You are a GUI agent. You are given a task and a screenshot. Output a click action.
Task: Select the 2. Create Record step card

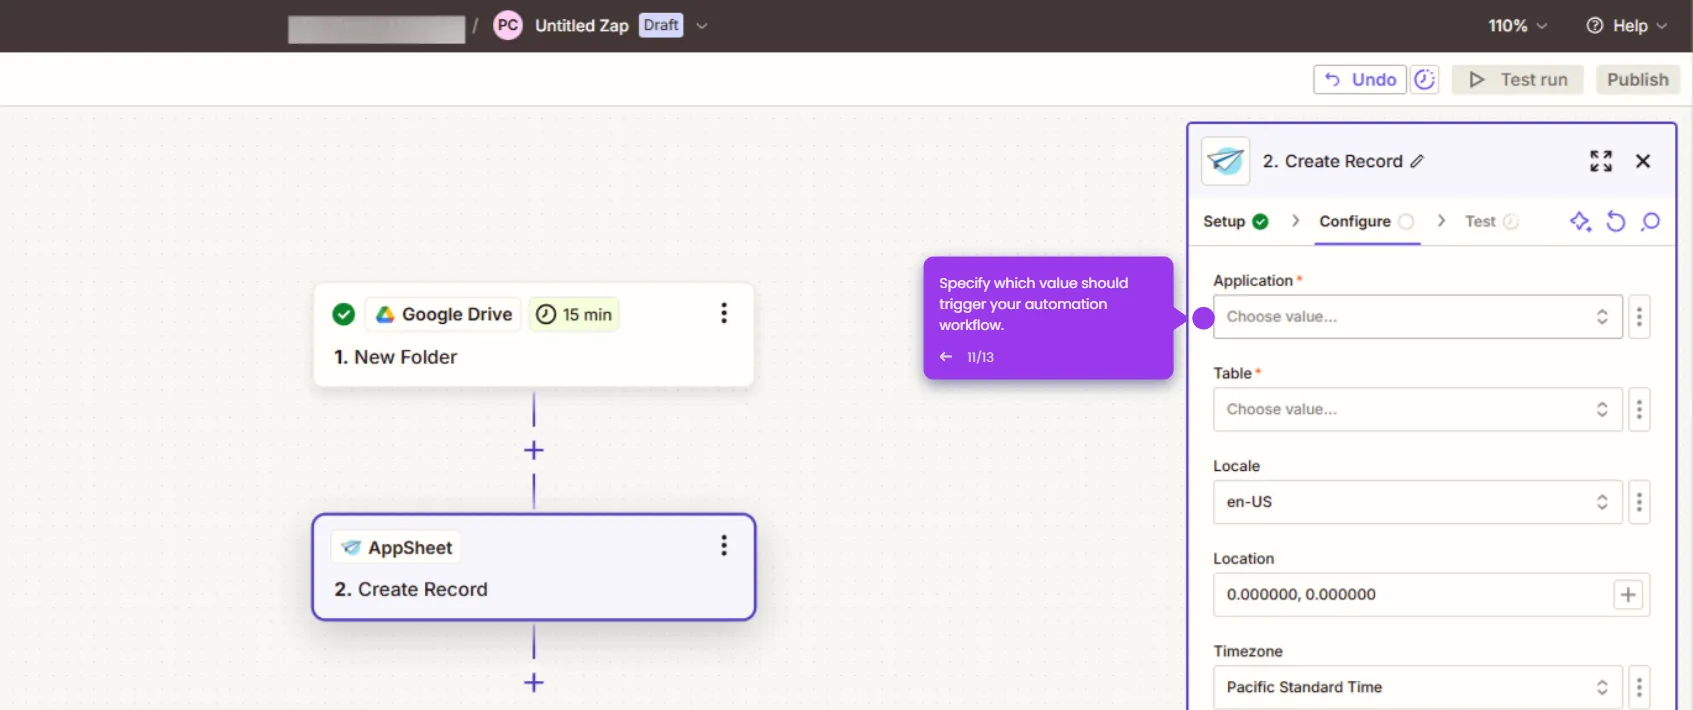pyautogui.click(x=534, y=567)
